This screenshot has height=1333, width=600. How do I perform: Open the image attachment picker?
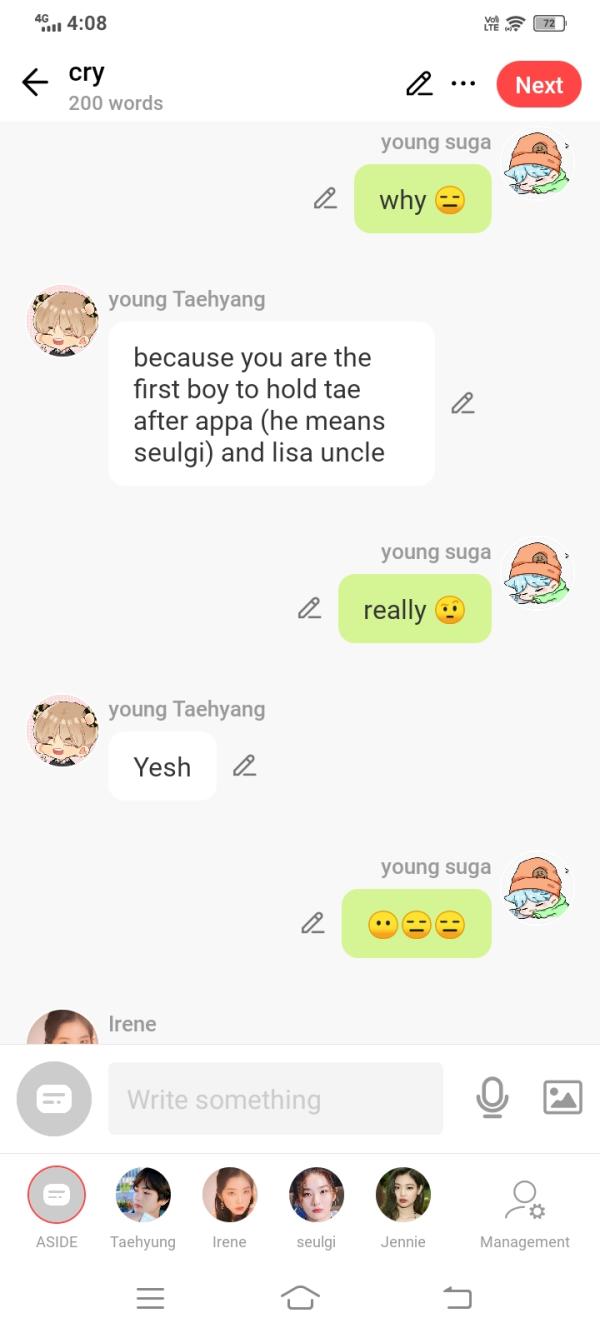(x=562, y=1098)
